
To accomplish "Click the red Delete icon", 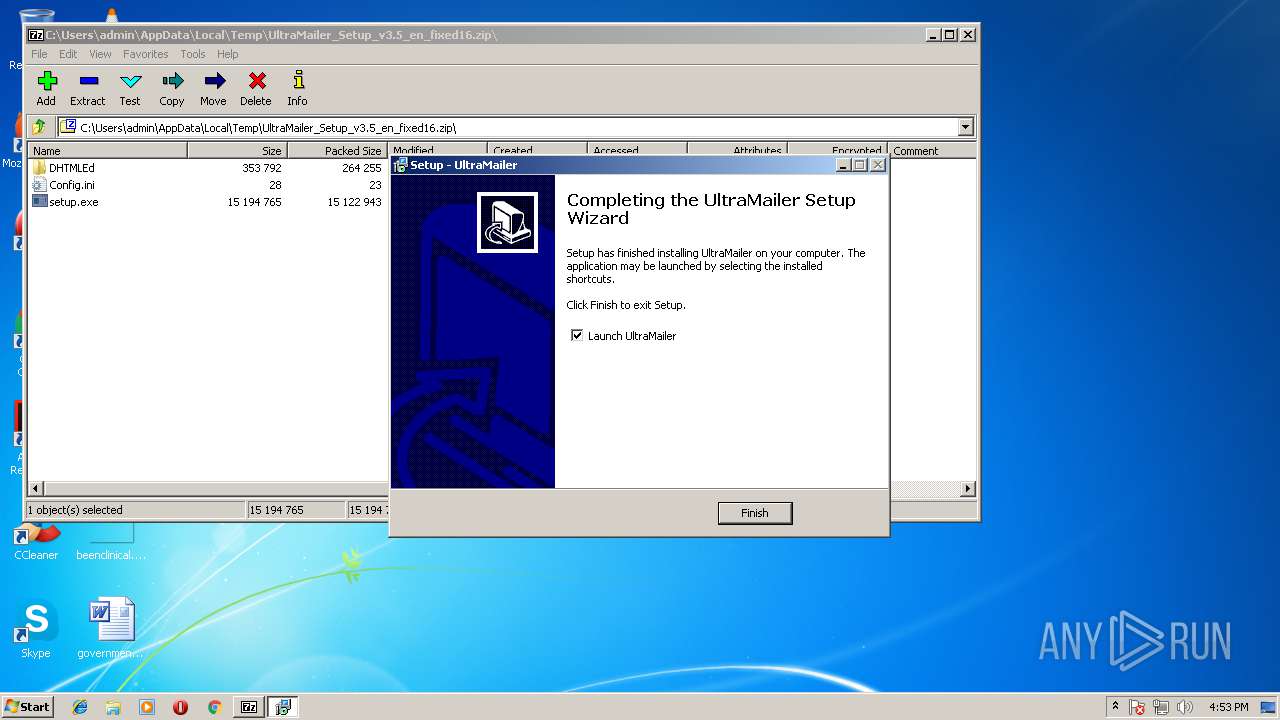I will point(256,89).
